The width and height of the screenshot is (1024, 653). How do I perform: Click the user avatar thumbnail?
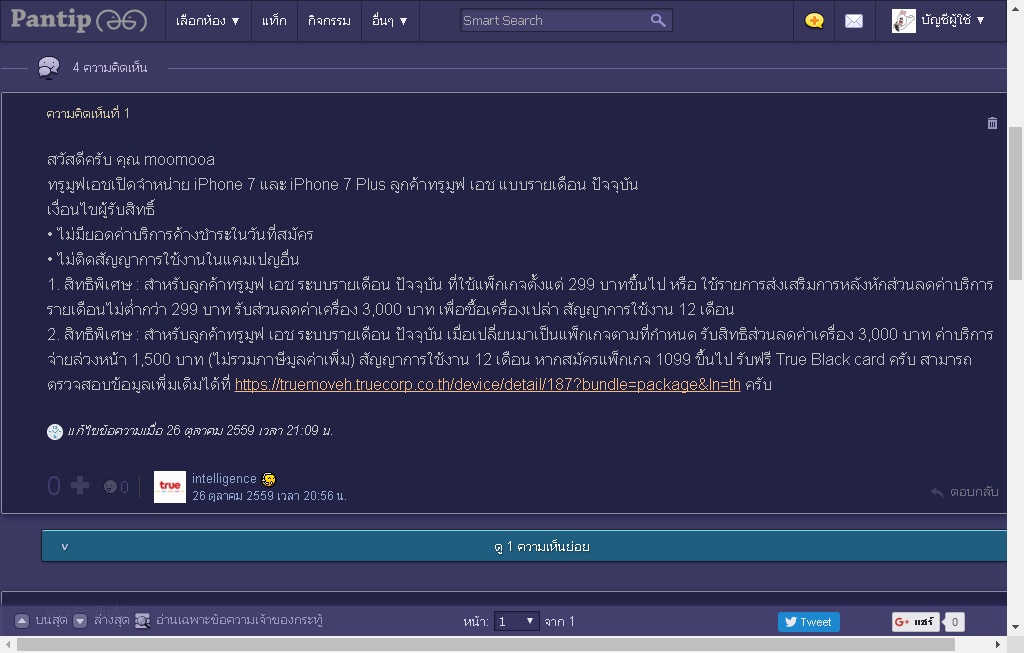[904, 21]
